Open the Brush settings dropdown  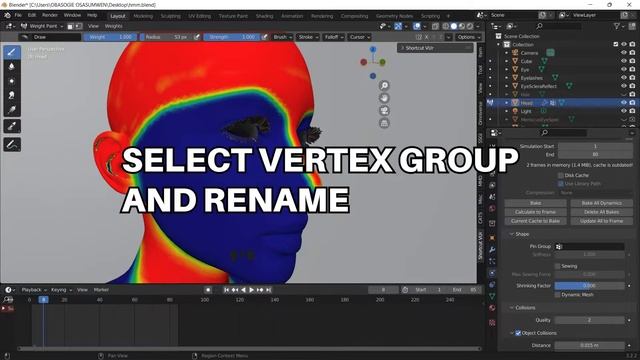coord(282,37)
